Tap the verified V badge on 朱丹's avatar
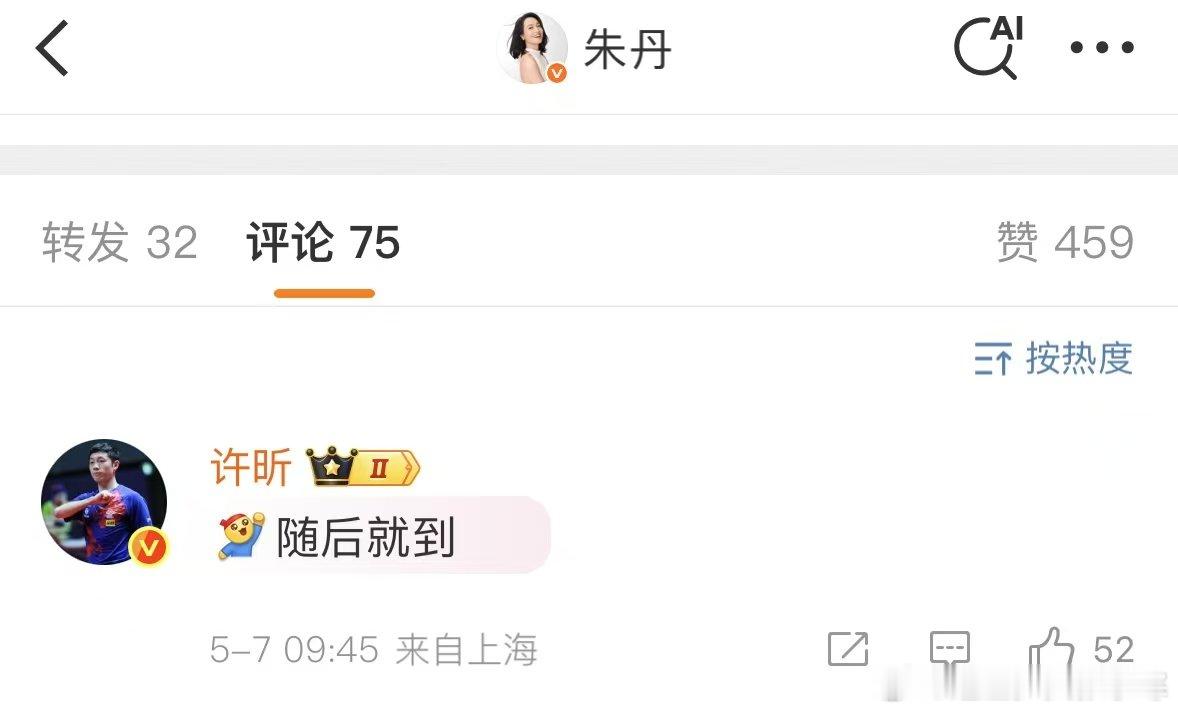 coord(557,74)
